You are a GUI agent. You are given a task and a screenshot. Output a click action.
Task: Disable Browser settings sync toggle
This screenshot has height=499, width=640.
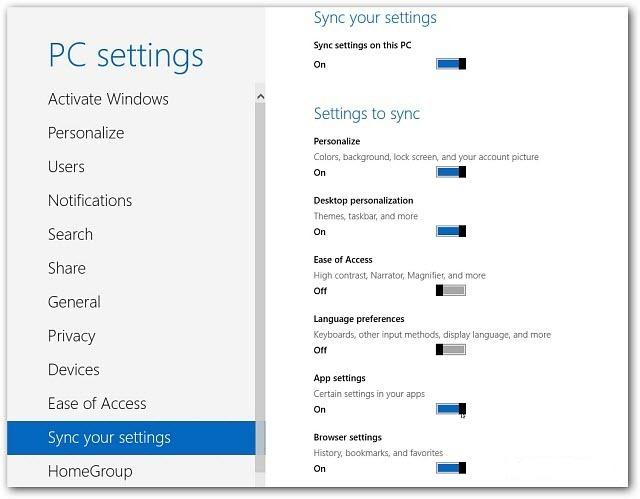[451, 467]
